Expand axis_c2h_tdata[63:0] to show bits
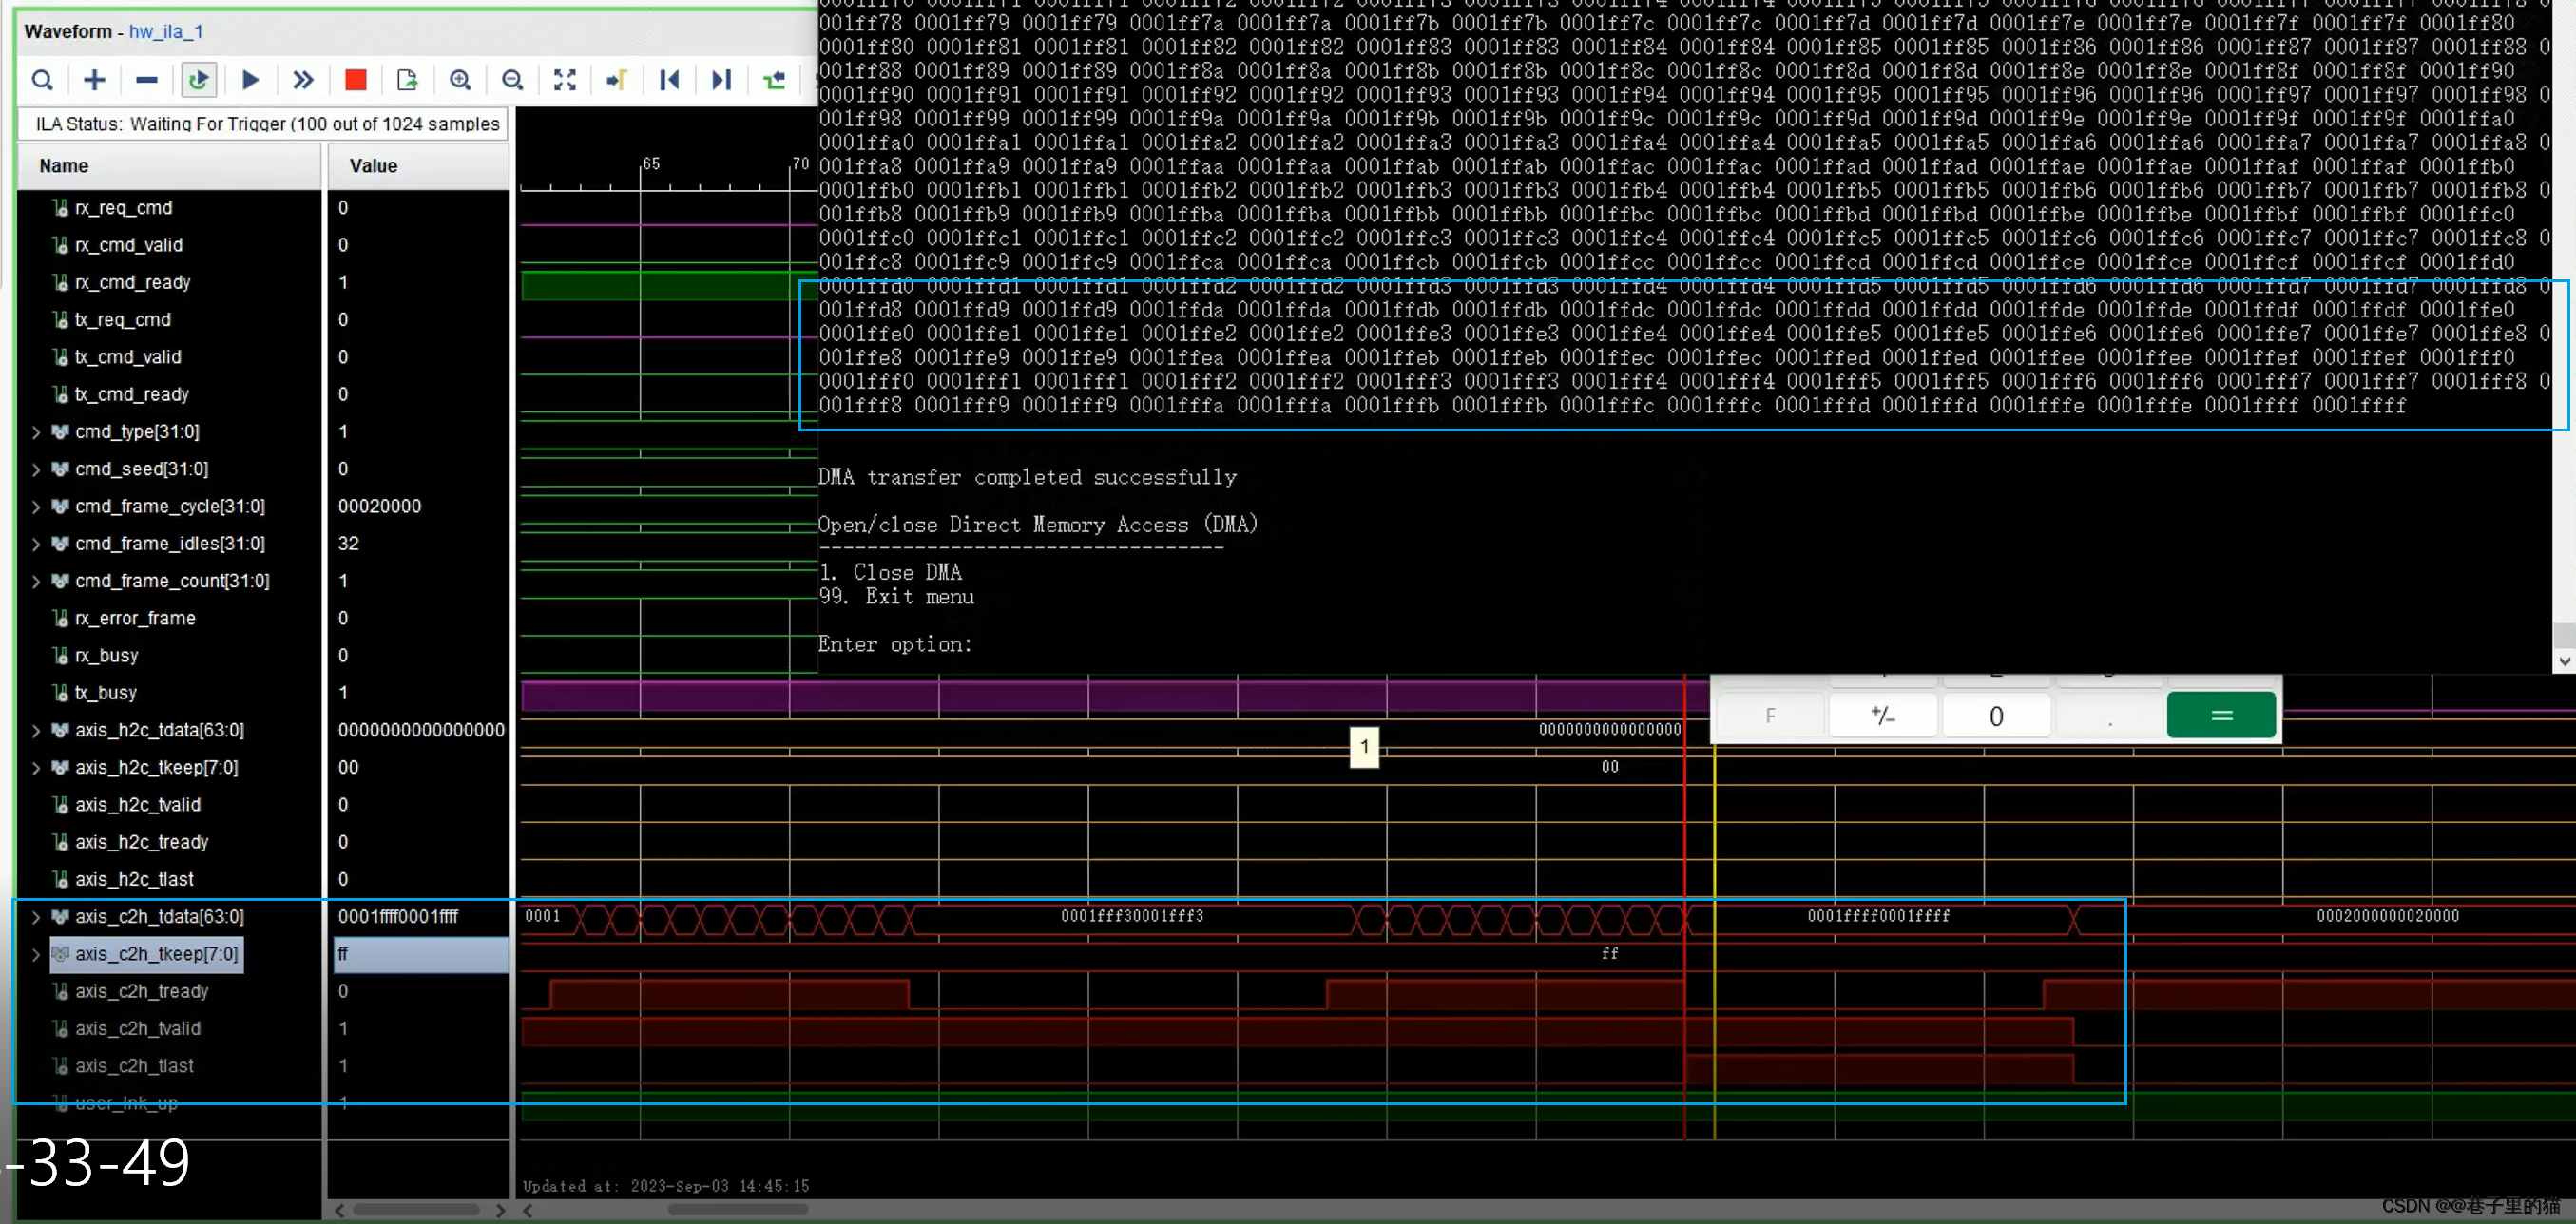This screenshot has height=1224, width=2576. (x=36, y=916)
